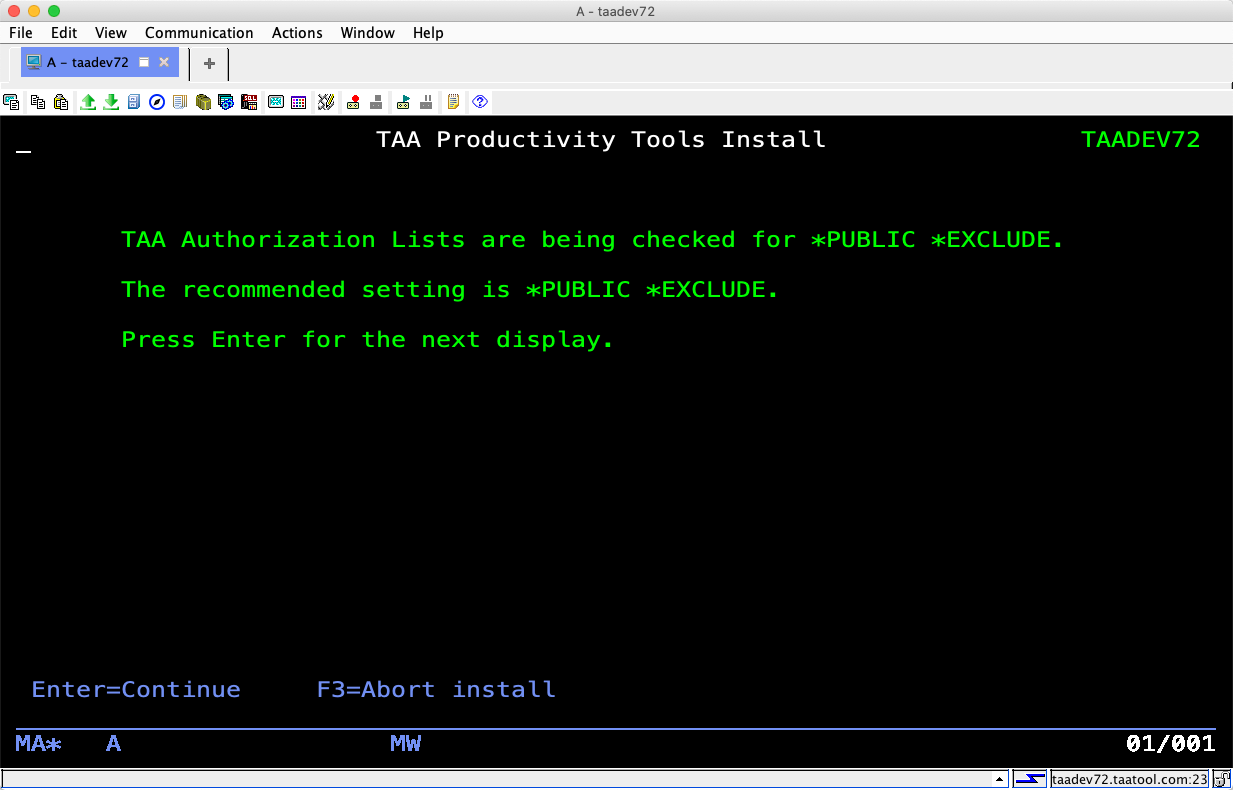Click the Enter=Continue function key label
The image size is (1233, 790).
136,690
